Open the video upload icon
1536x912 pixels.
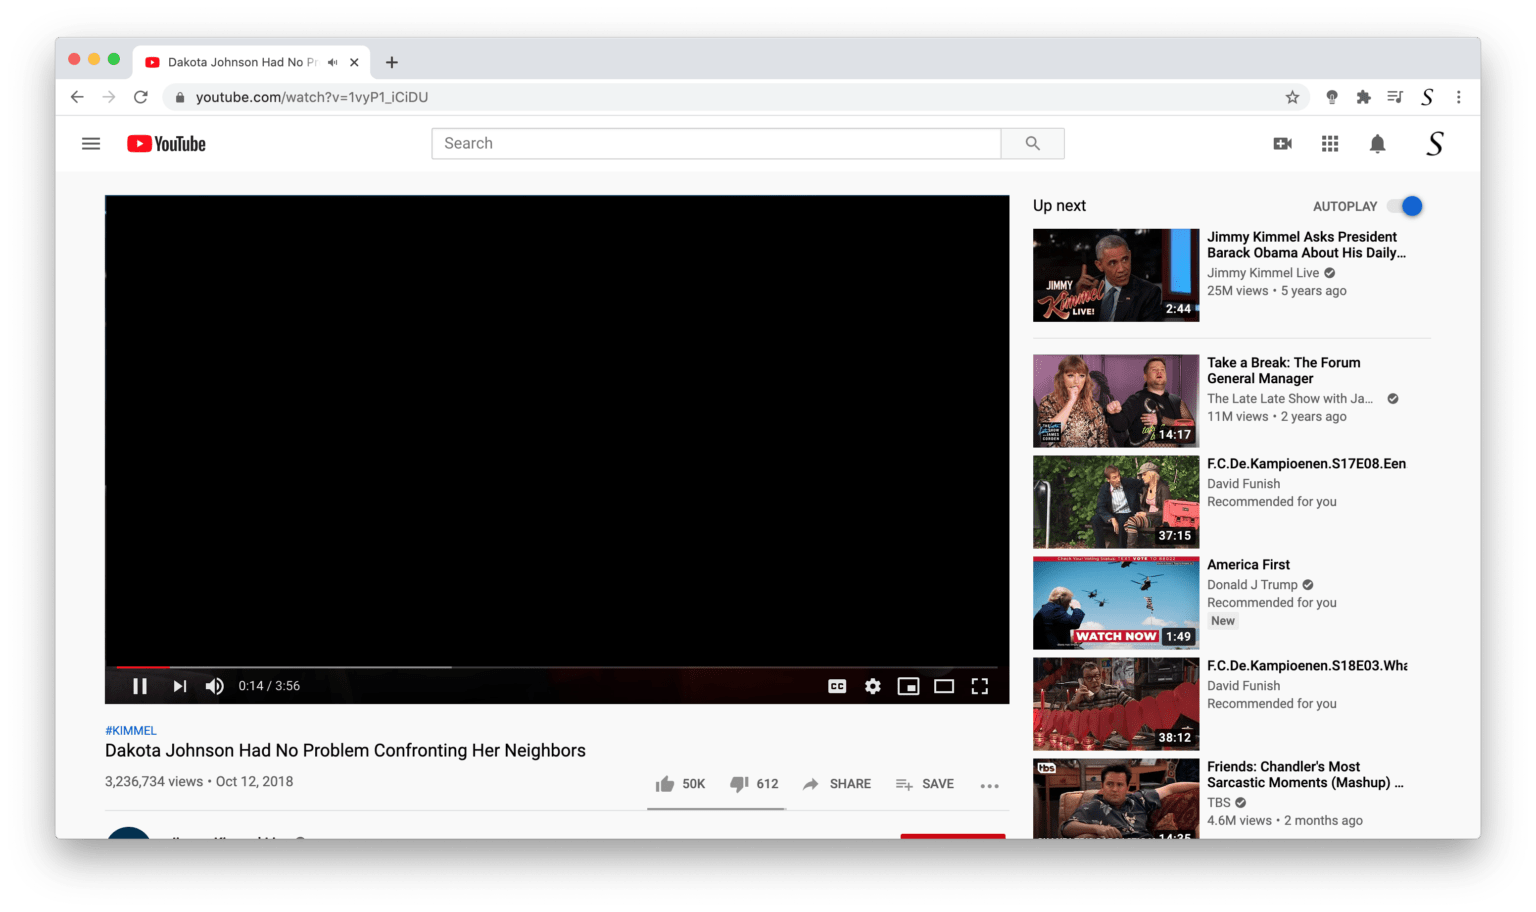(x=1282, y=143)
